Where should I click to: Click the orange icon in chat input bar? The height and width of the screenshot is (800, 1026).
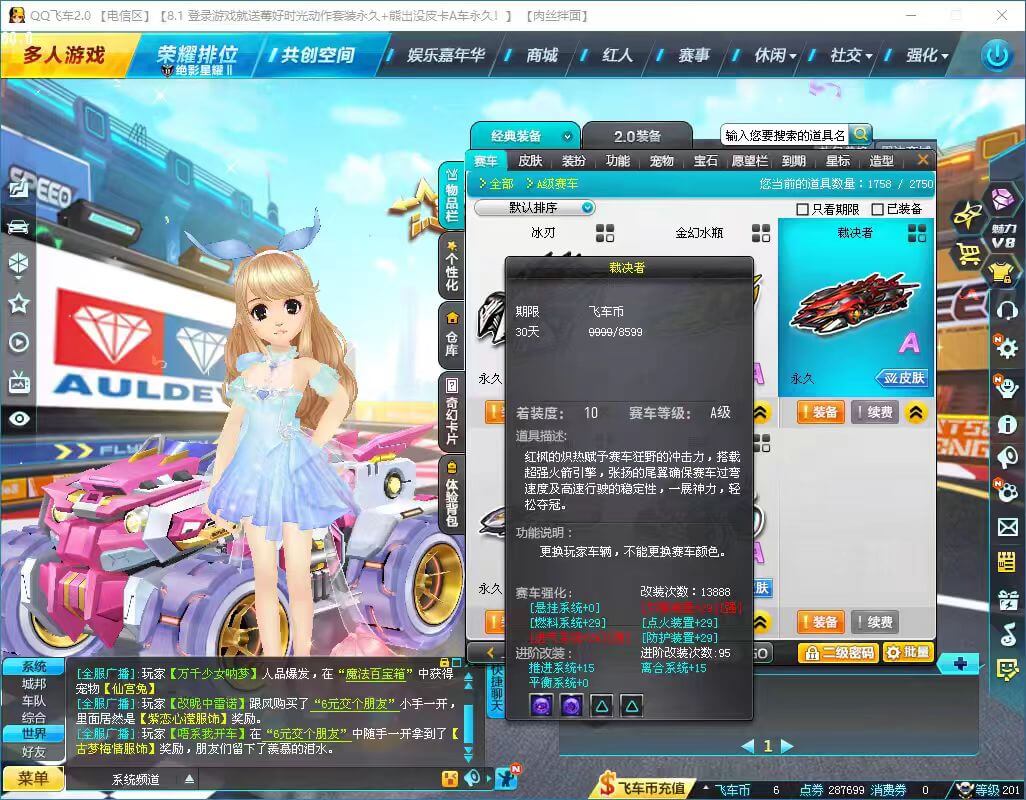point(450,778)
